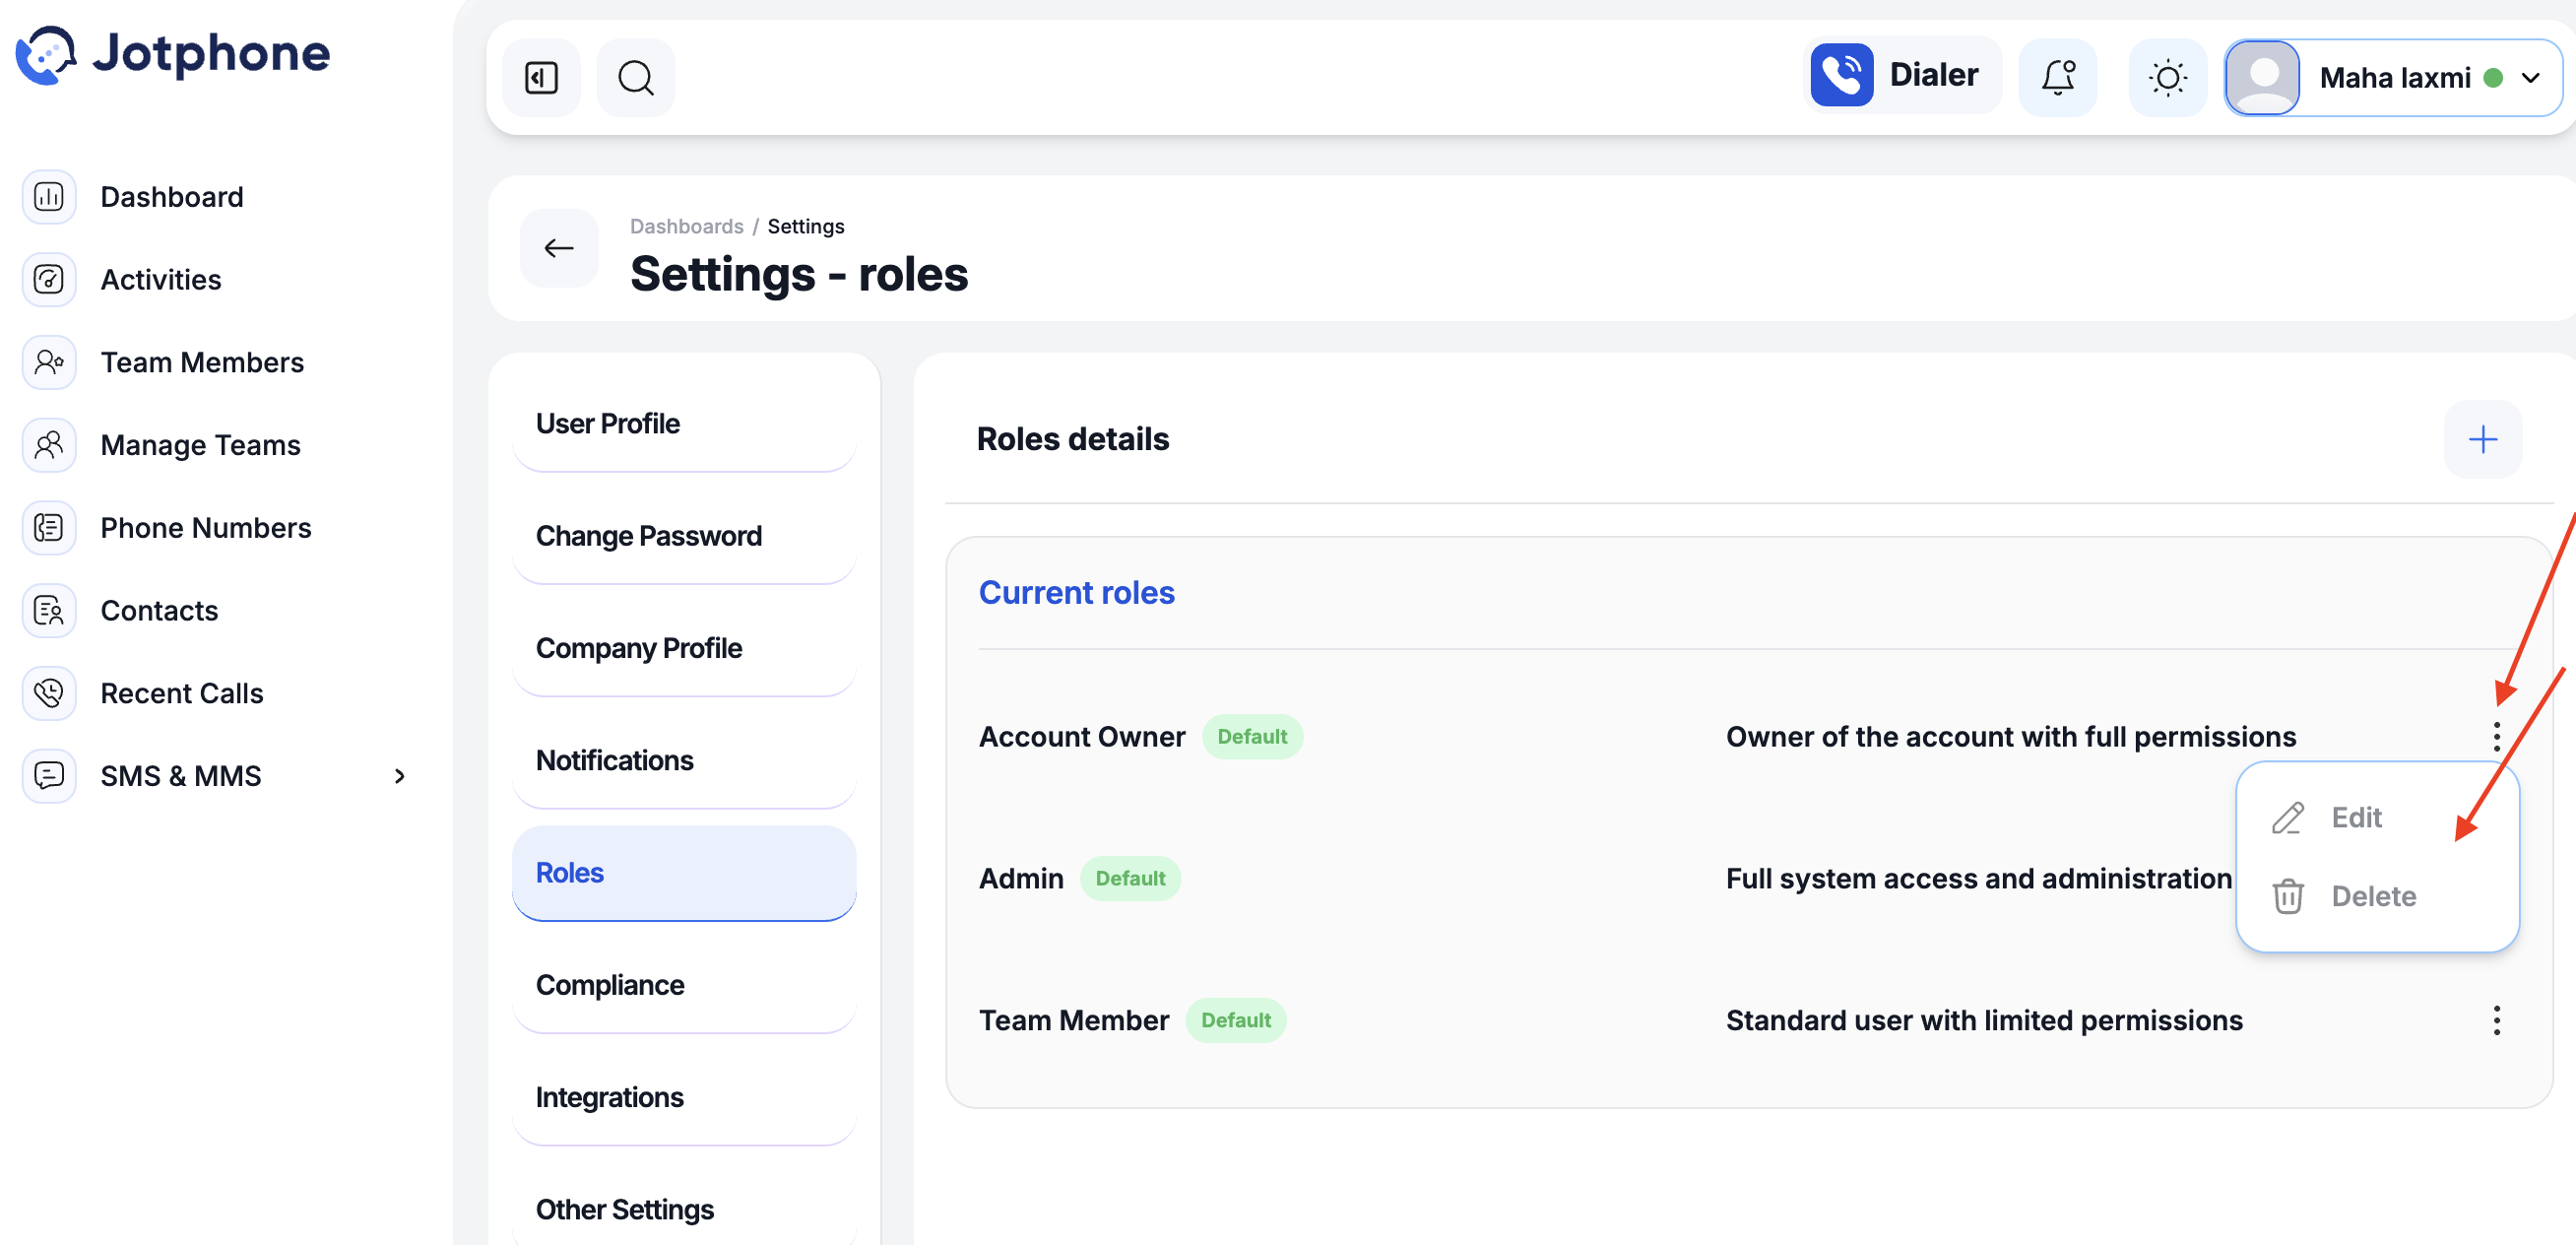Click the trash icon beside Delete
Viewport: 2576px width, 1245px height.
pyautogui.click(x=2287, y=897)
